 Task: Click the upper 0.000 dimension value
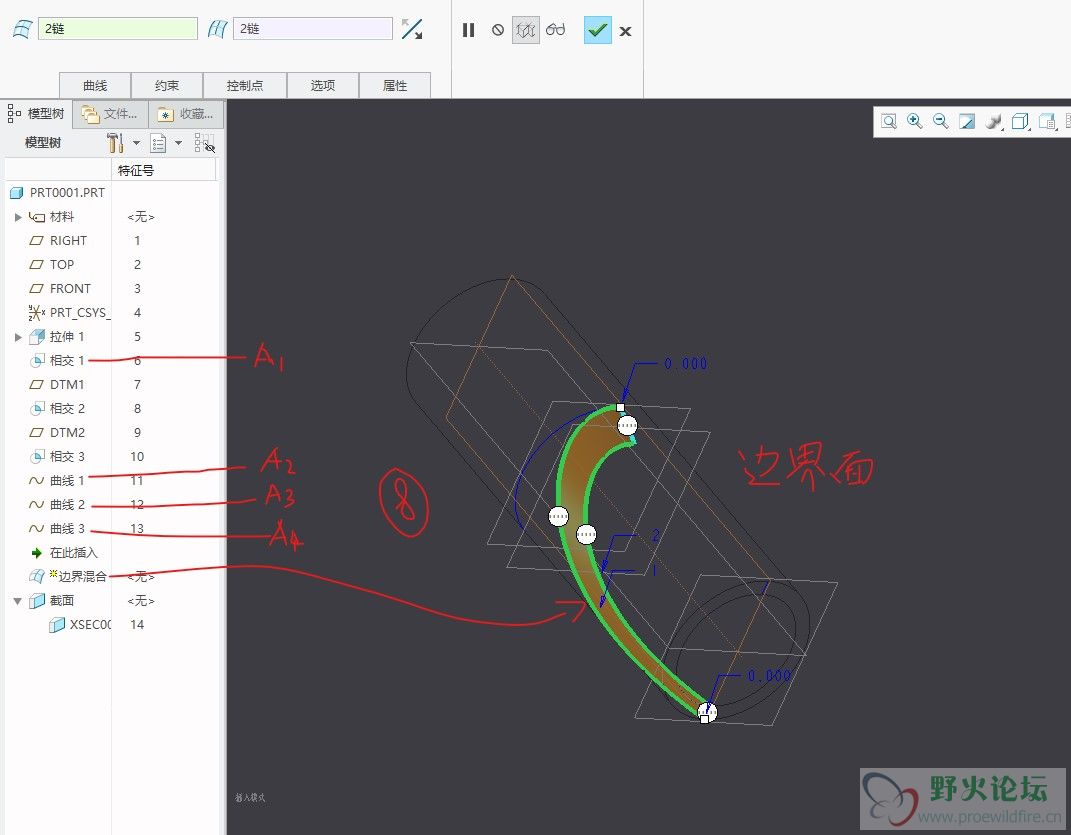(685, 364)
